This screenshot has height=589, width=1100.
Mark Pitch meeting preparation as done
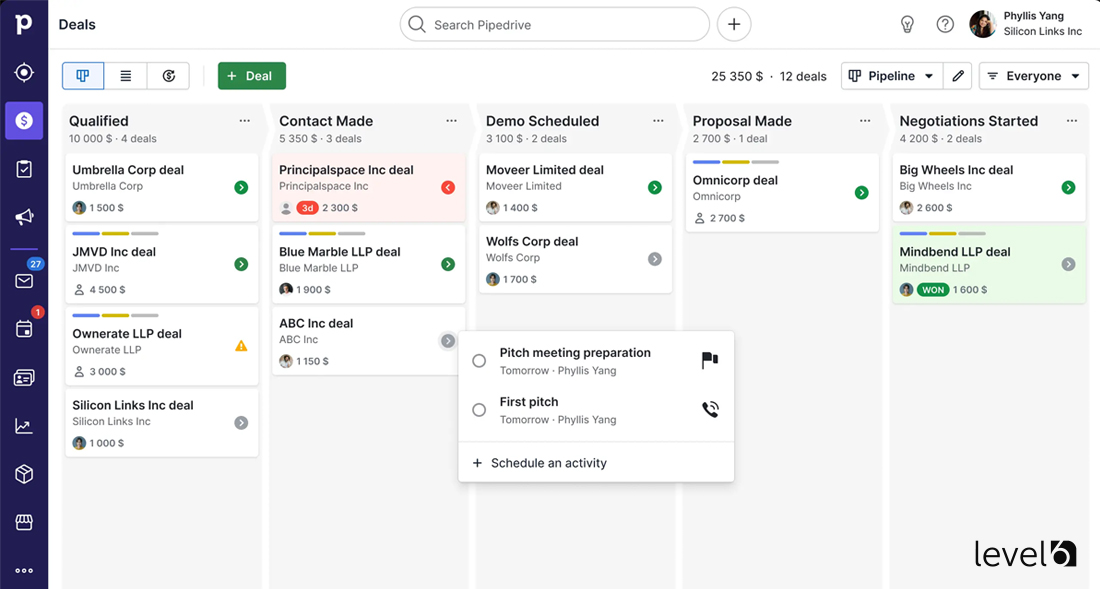coord(479,361)
